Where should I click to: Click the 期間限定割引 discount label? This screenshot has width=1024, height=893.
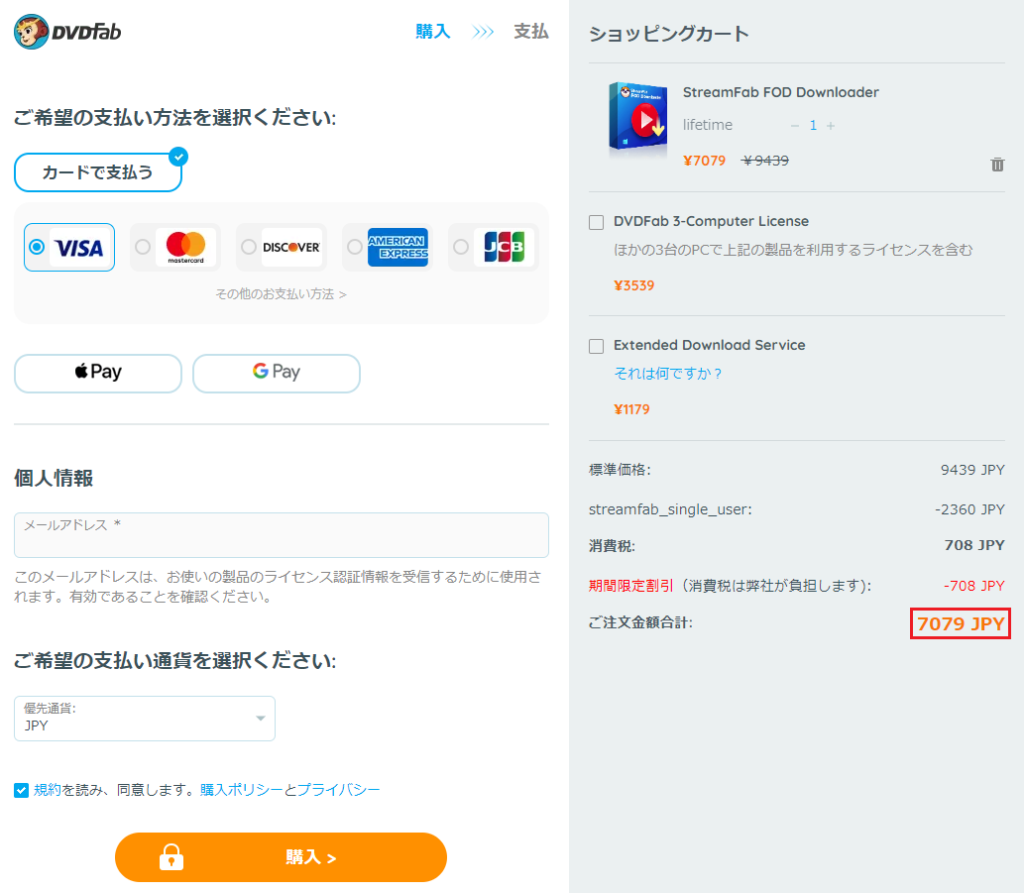(x=631, y=586)
